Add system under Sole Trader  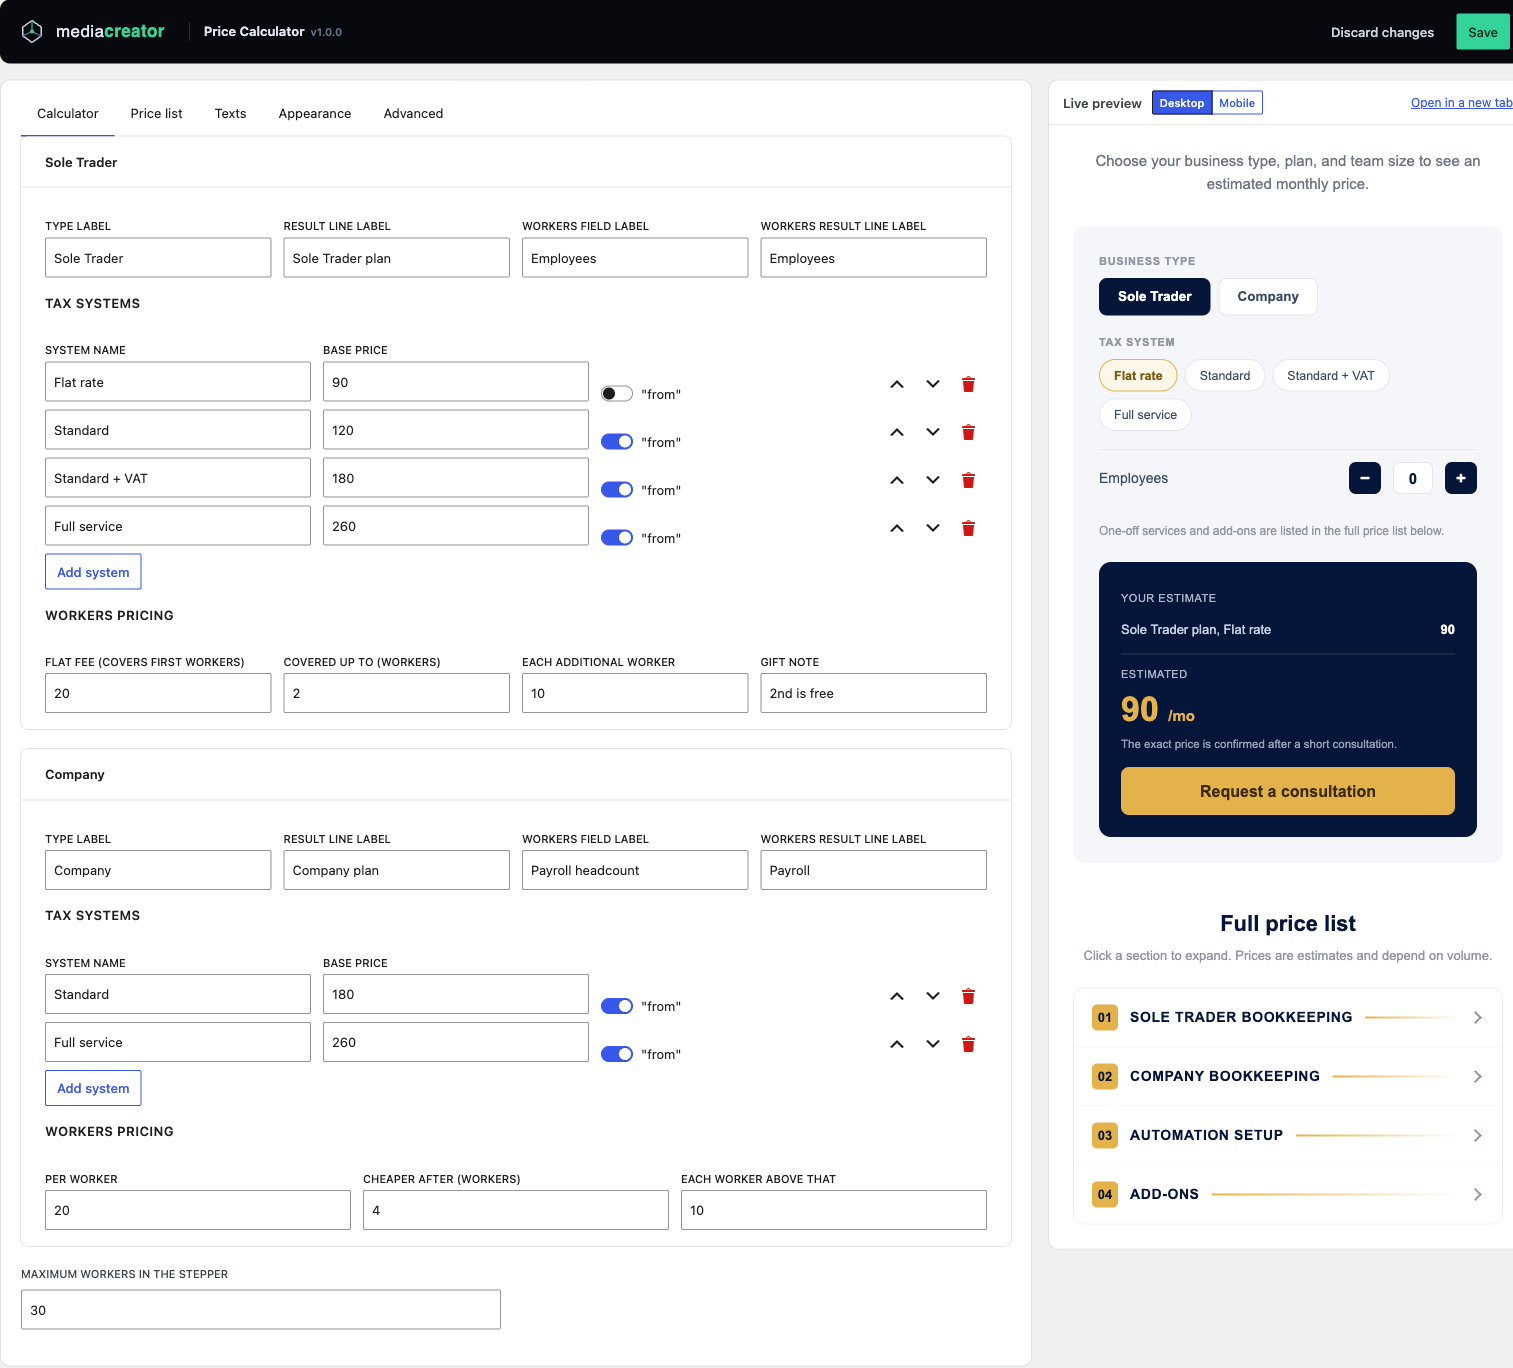tap(93, 572)
